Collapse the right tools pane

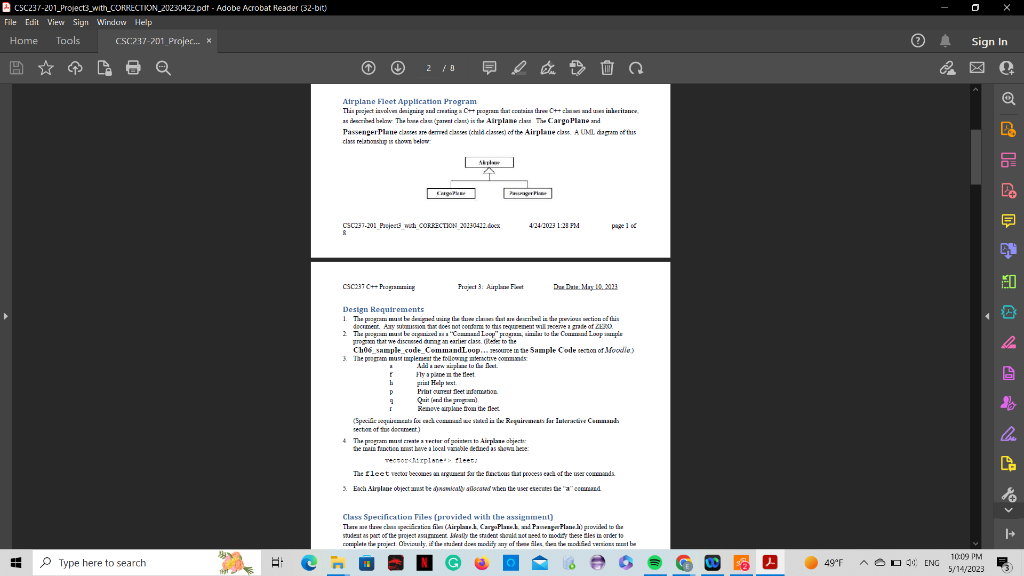point(987,316)
